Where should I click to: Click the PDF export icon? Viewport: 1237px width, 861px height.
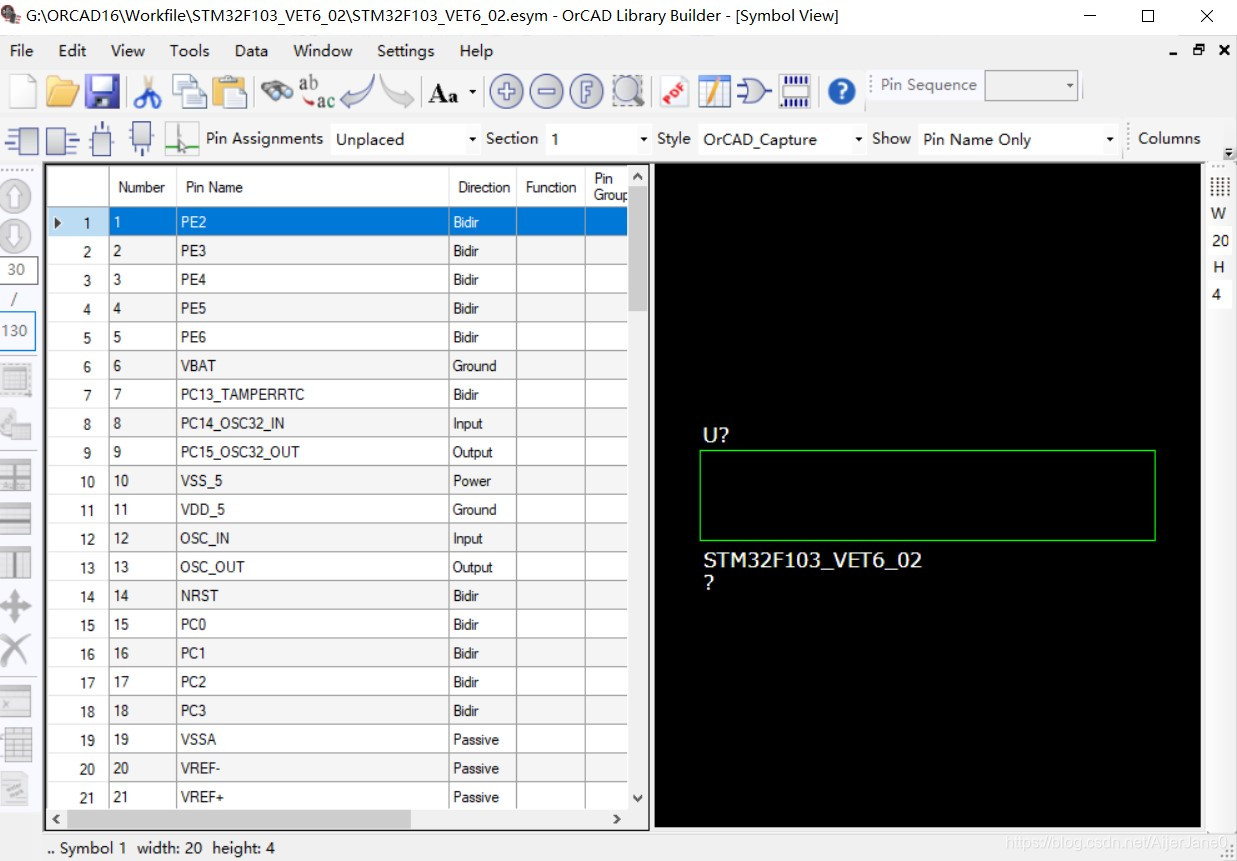pos(675,92)
